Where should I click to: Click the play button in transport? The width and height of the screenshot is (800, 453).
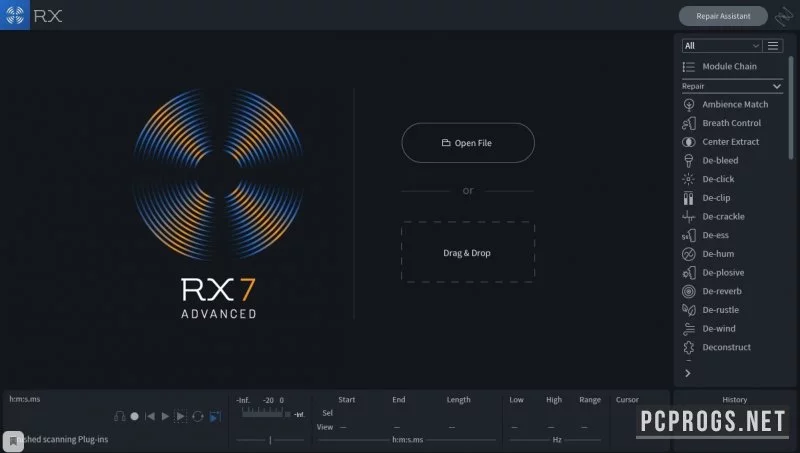(x=165, y=416)
